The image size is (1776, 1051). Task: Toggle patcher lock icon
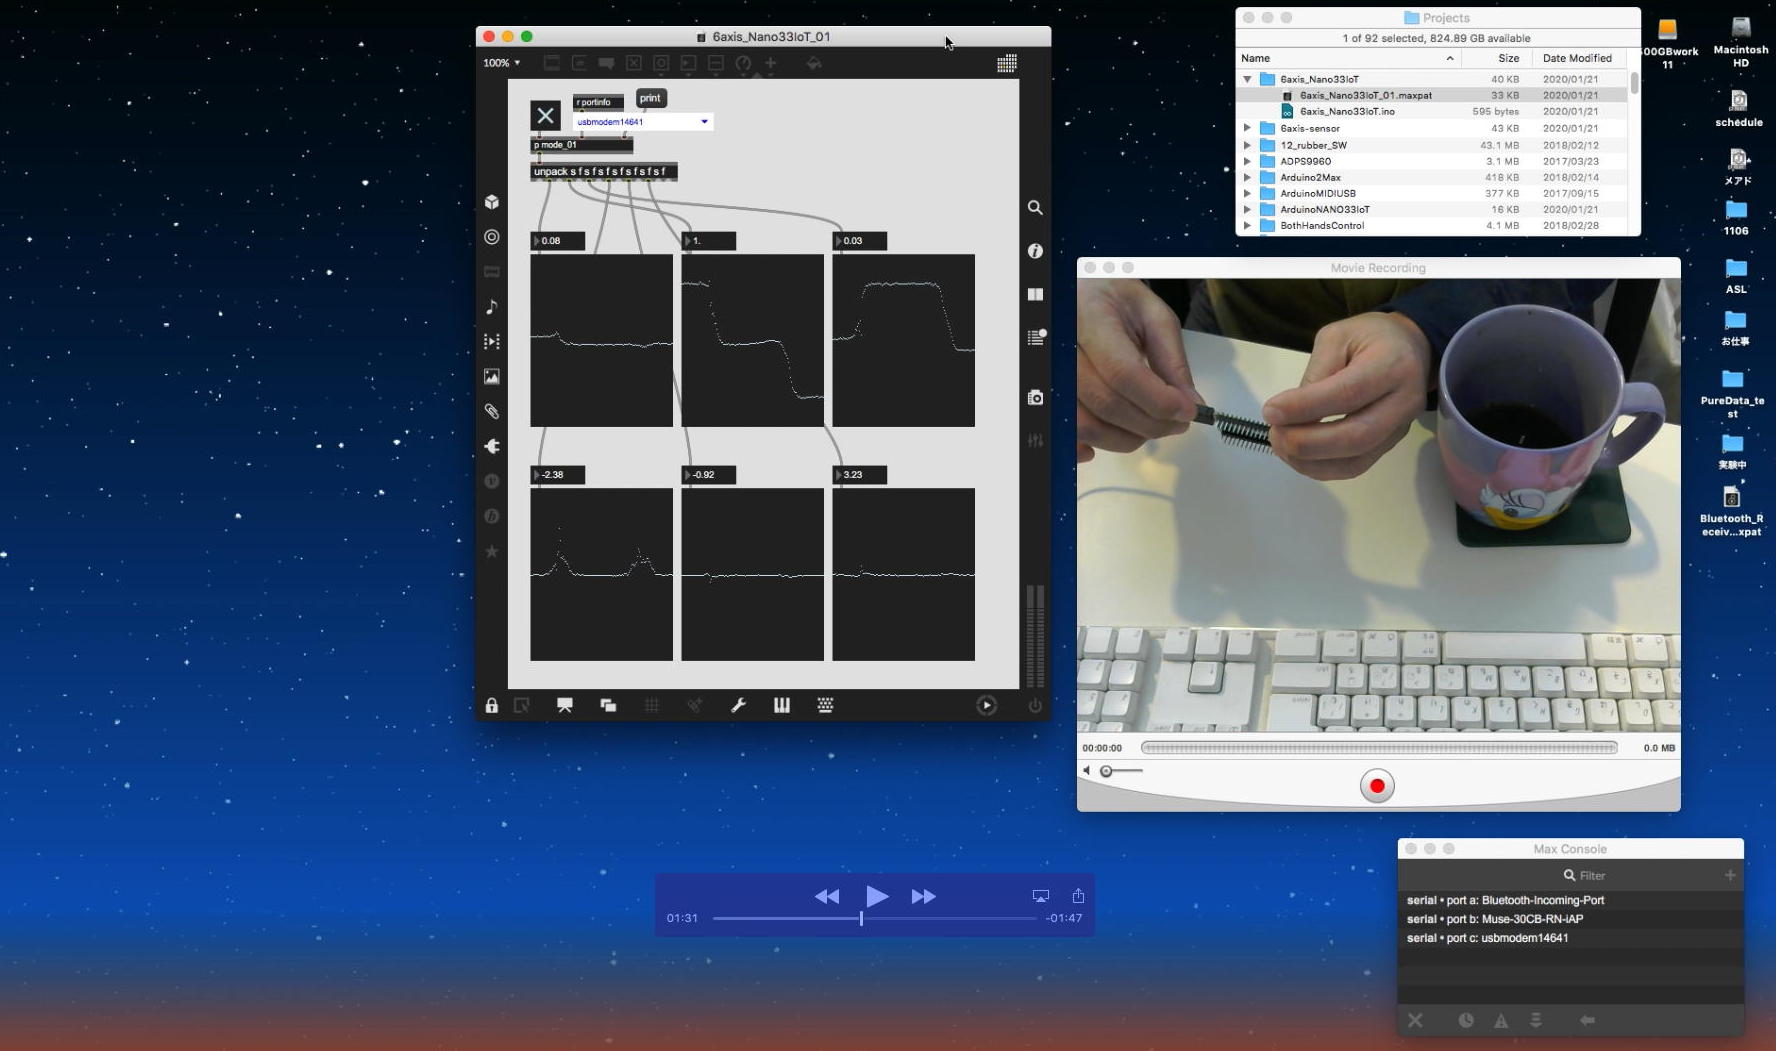point(491,705)
